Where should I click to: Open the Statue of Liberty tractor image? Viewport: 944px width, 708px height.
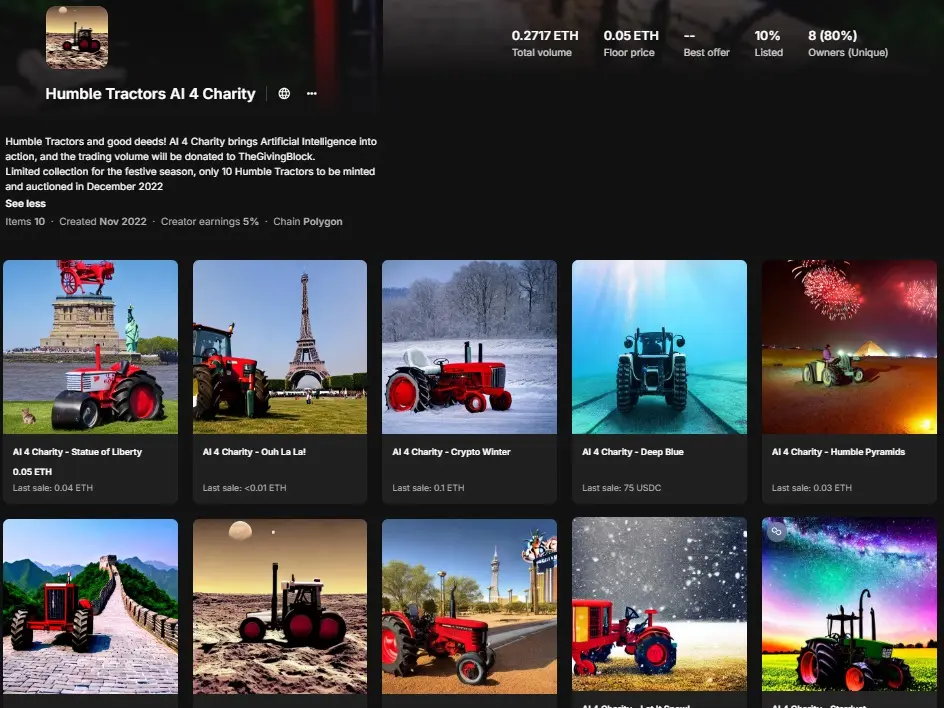pos(90,347)
